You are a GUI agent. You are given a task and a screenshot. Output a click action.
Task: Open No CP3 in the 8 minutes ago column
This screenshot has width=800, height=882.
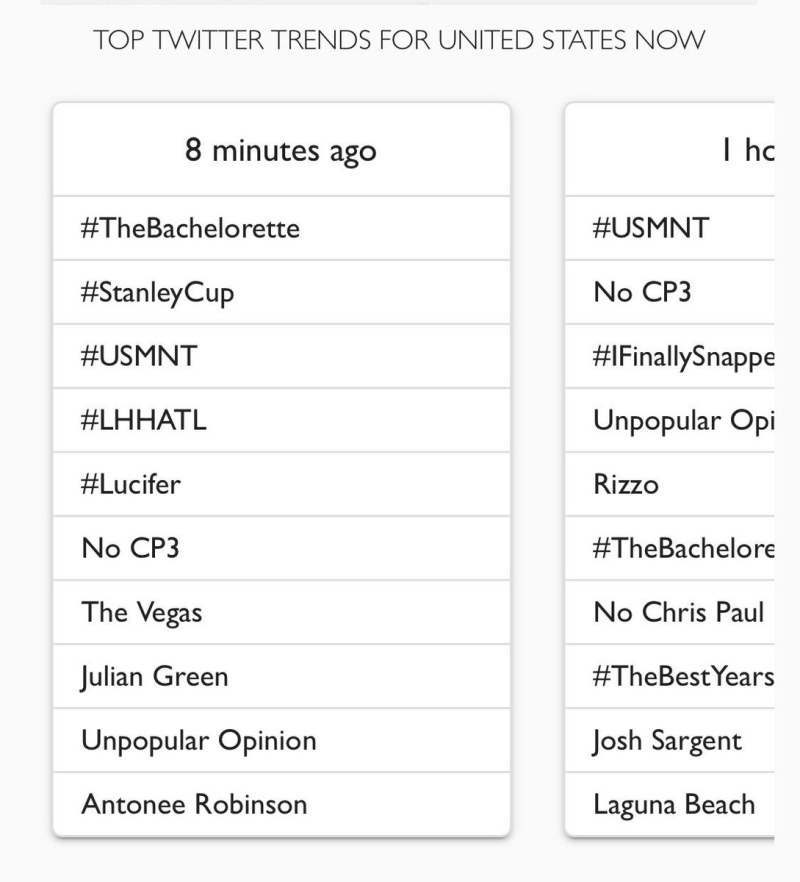click(x=130, y=548)
